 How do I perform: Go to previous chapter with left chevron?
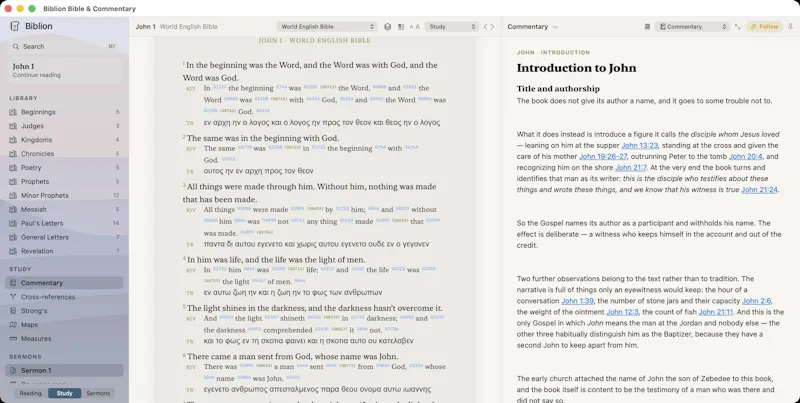(486, 27)
